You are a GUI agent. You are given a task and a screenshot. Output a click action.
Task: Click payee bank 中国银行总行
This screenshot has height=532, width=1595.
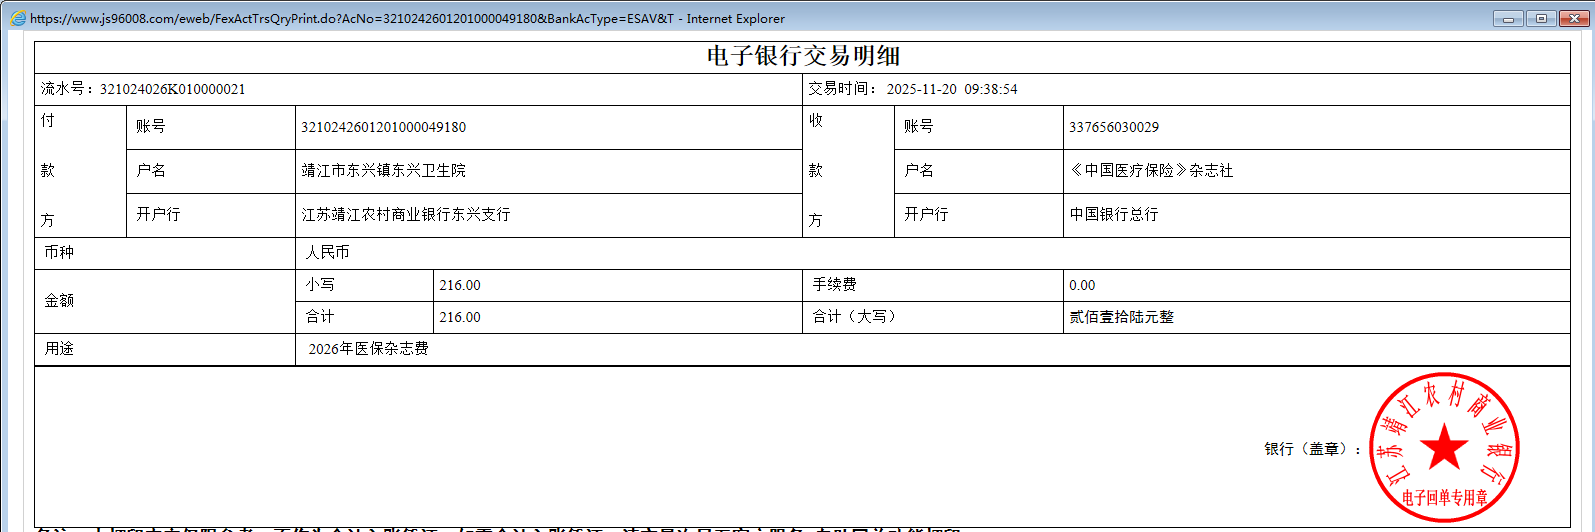[1113, 215]
